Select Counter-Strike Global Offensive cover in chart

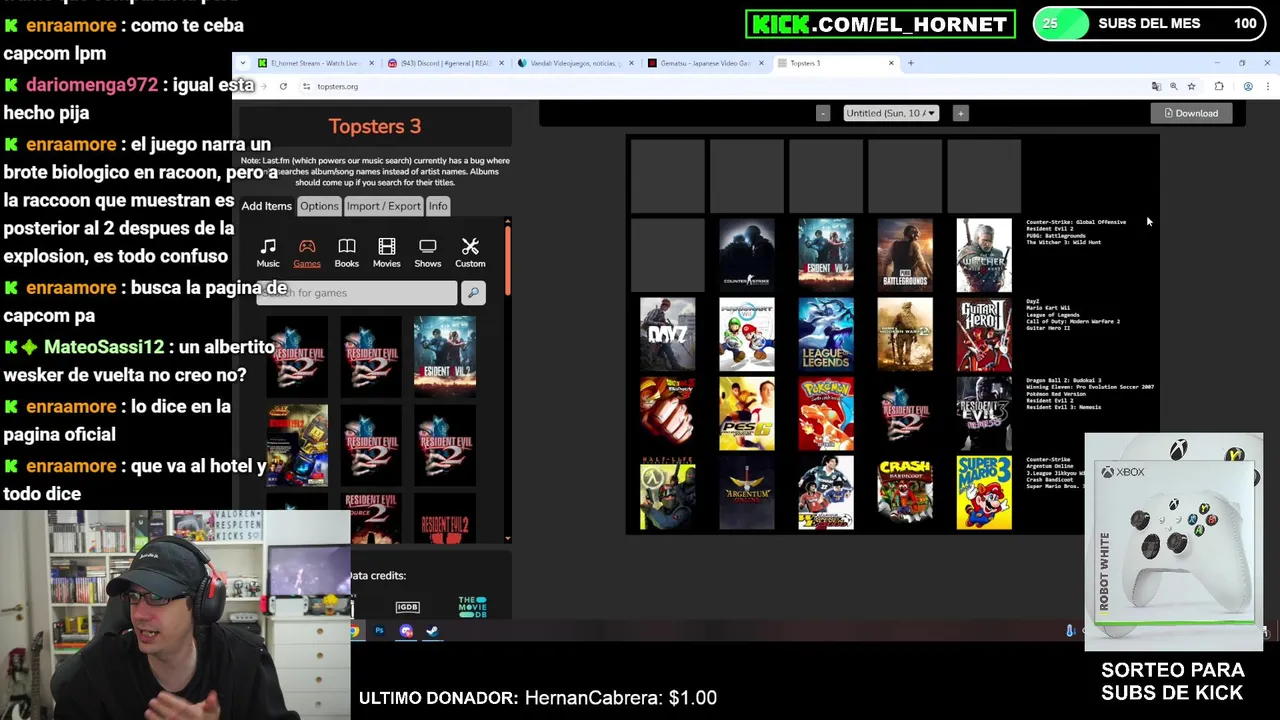[x=747, y=255]
